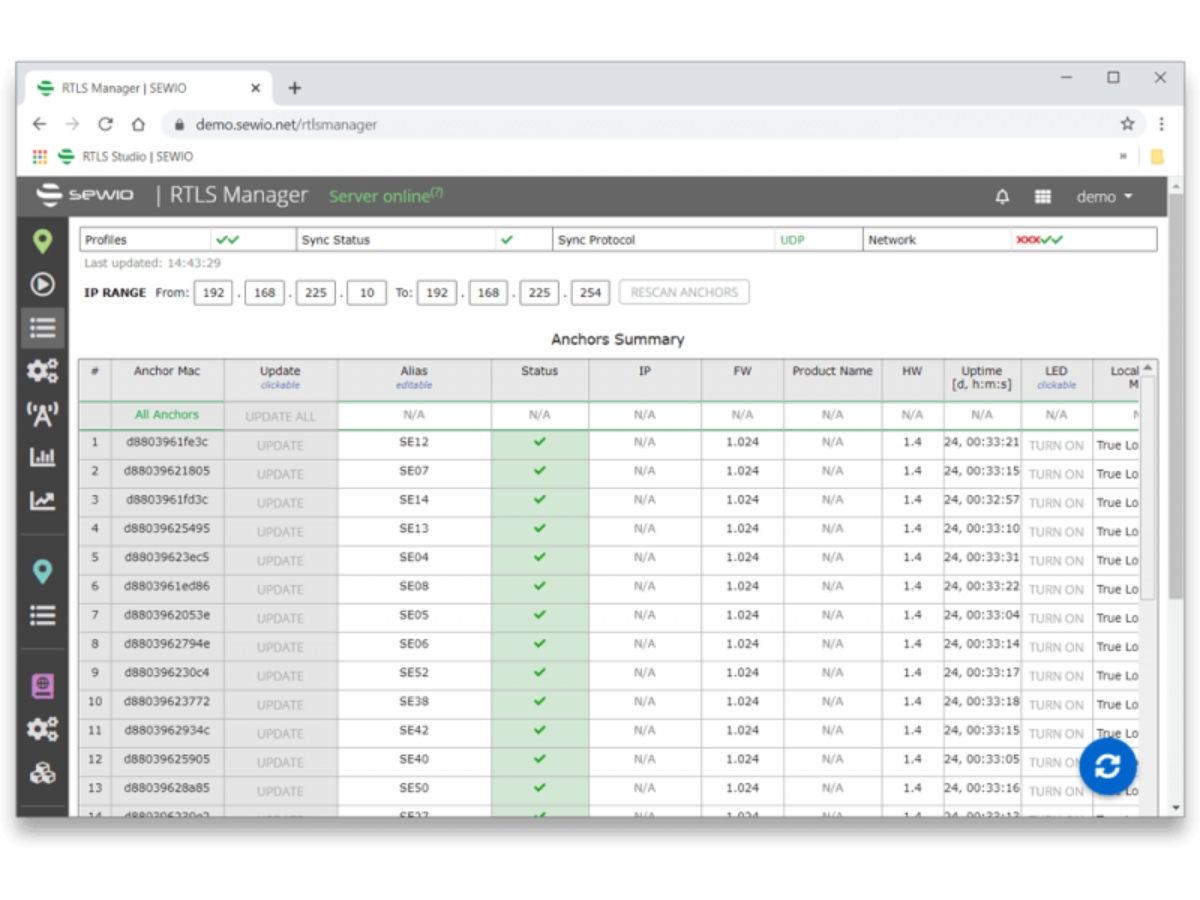
Task: Open a new browser tab
Action: [x=294, y=88]
